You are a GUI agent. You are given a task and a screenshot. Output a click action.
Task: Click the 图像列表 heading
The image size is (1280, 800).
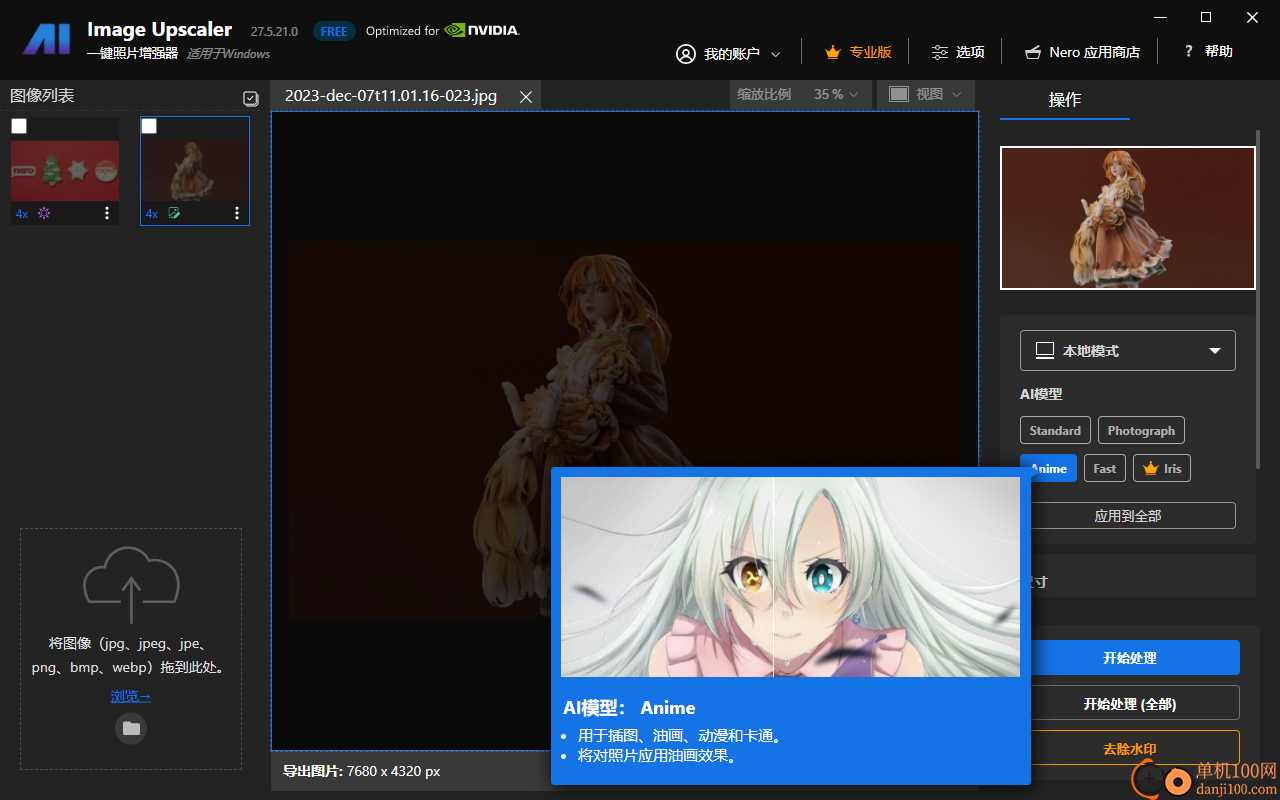(x=42, y=96)
